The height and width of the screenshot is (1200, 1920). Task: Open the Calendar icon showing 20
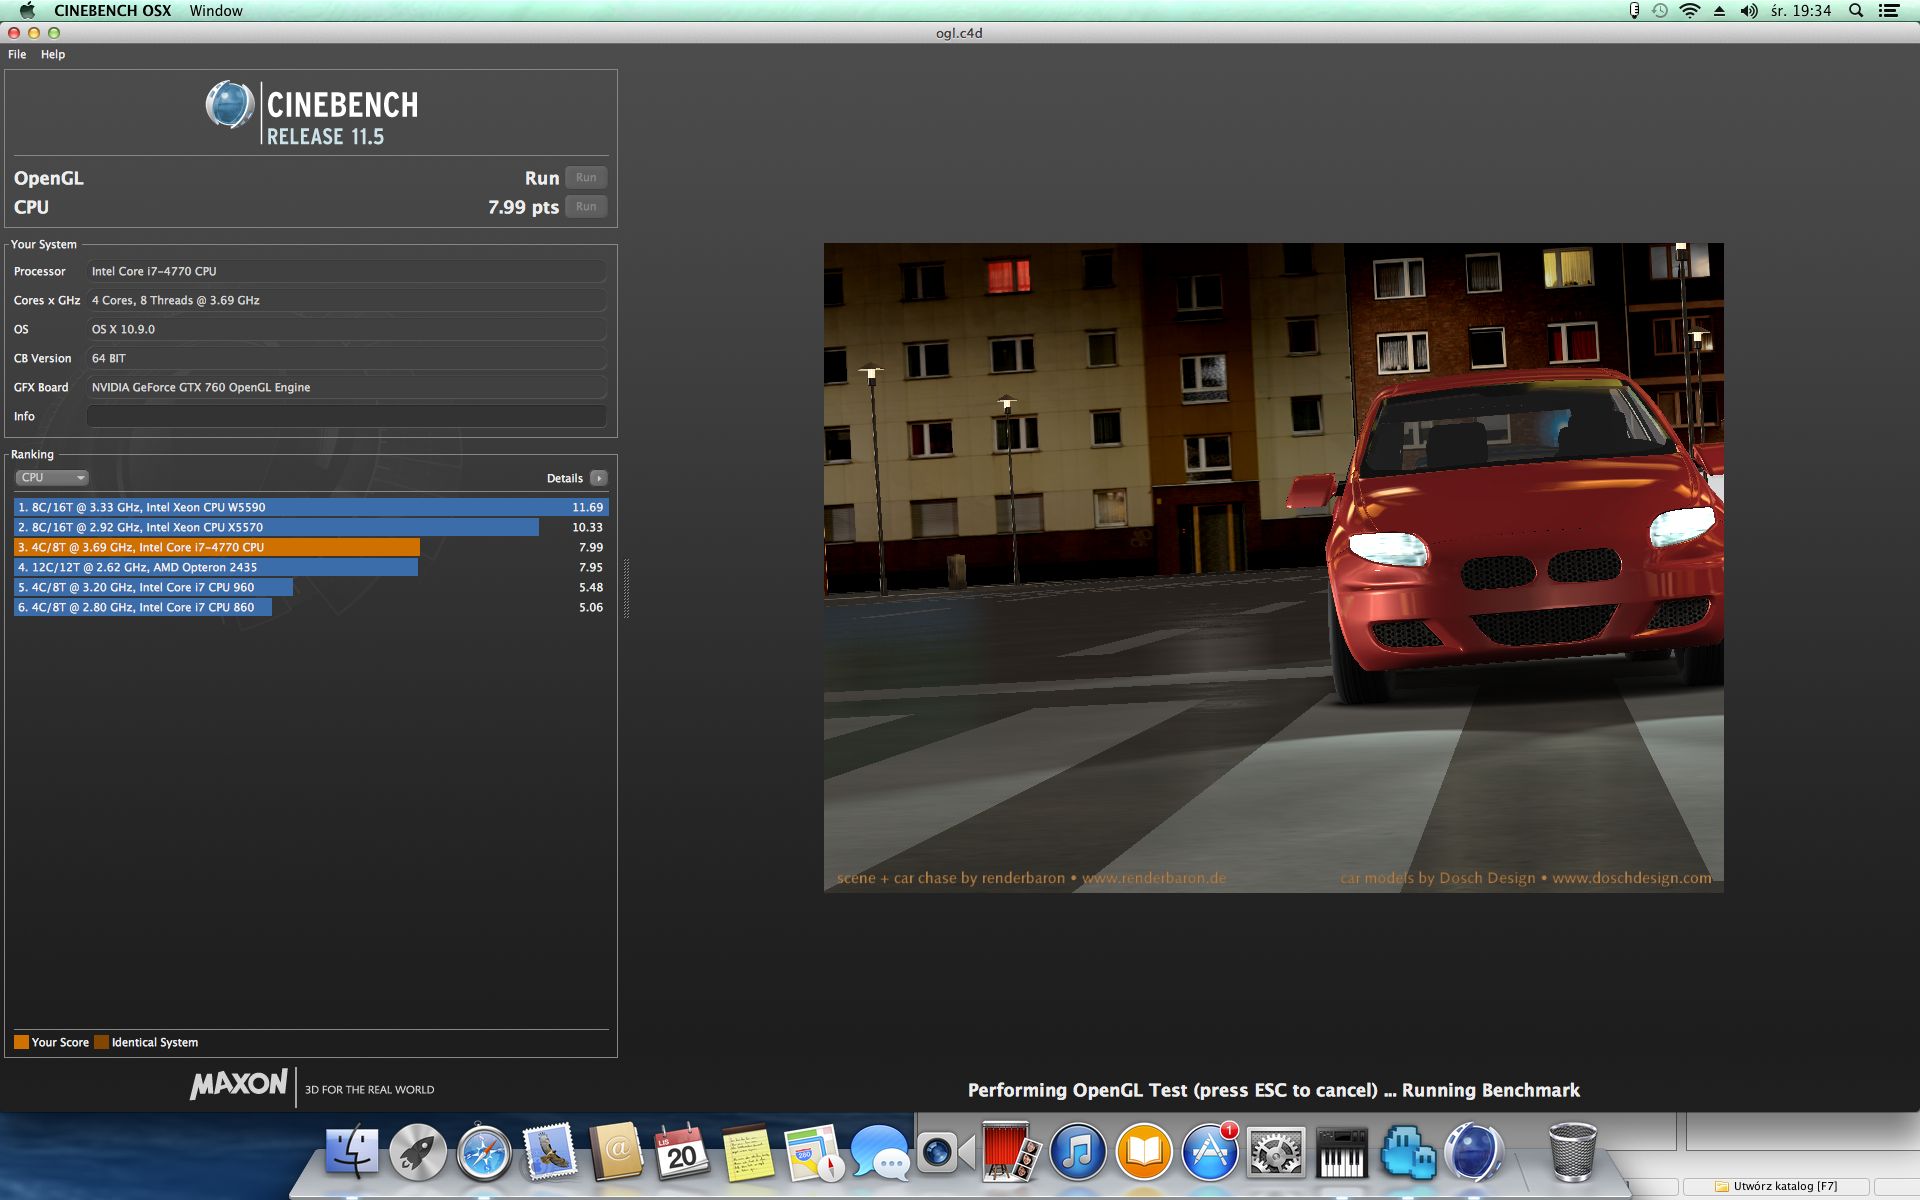[681, 1152]
